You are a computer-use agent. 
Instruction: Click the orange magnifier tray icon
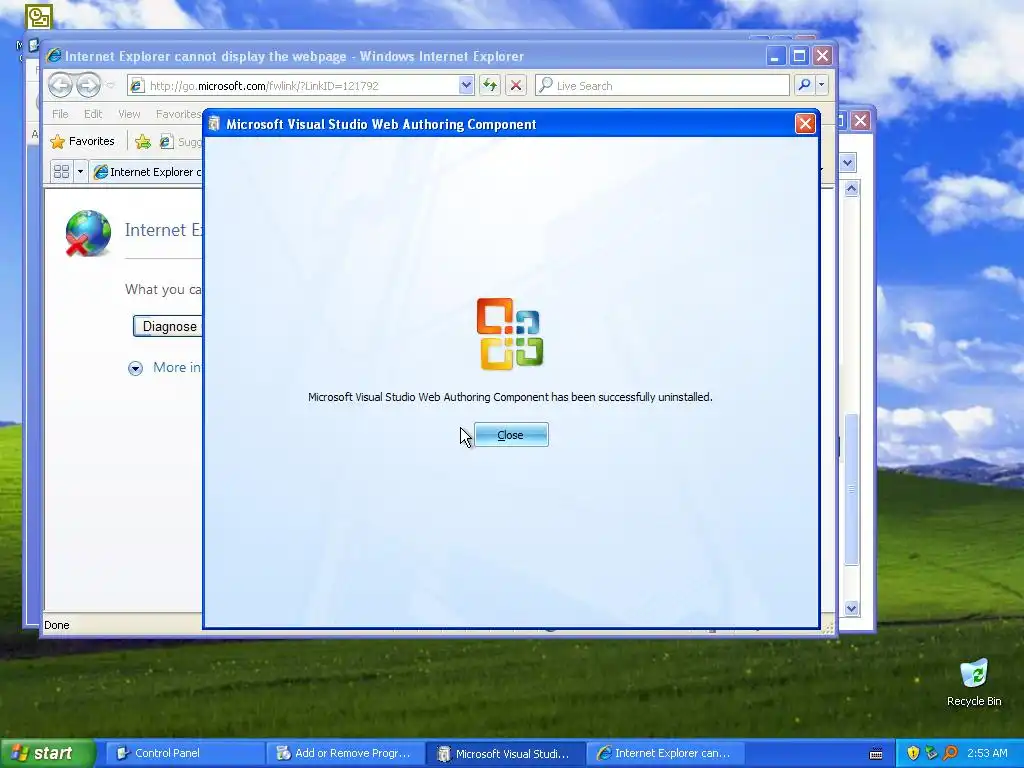click(950, 753)
